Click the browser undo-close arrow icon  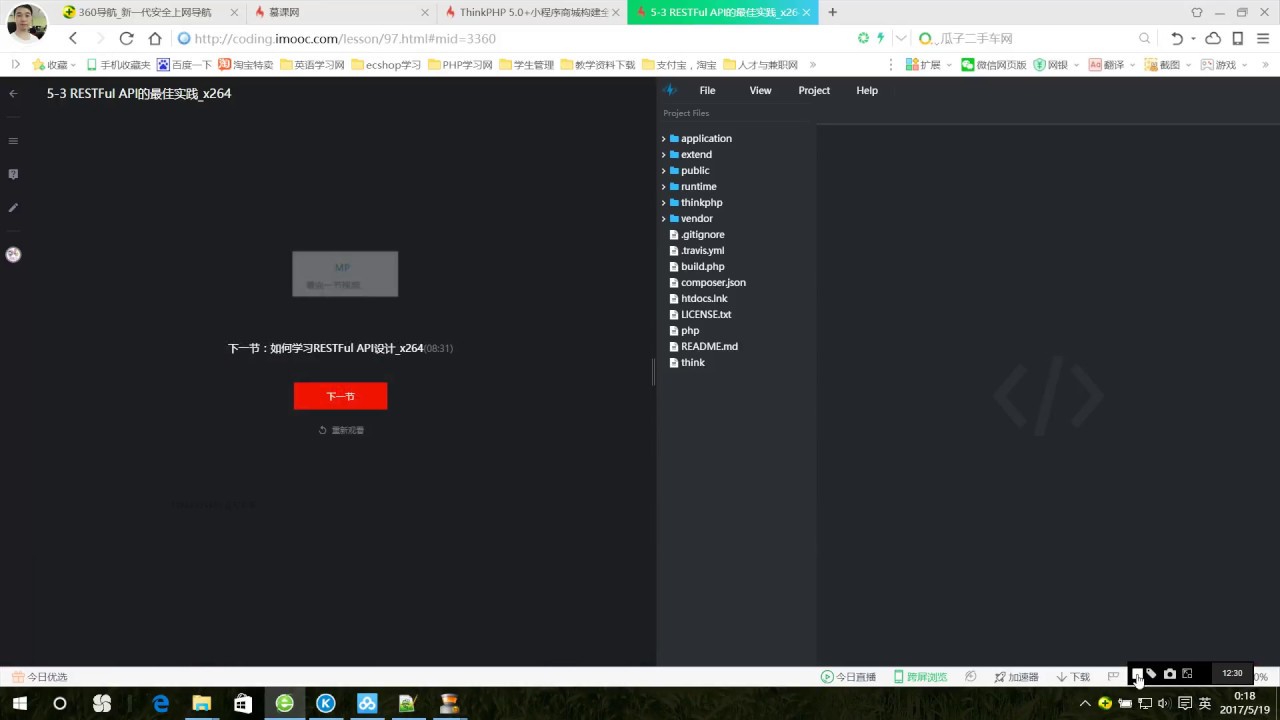1177,38
